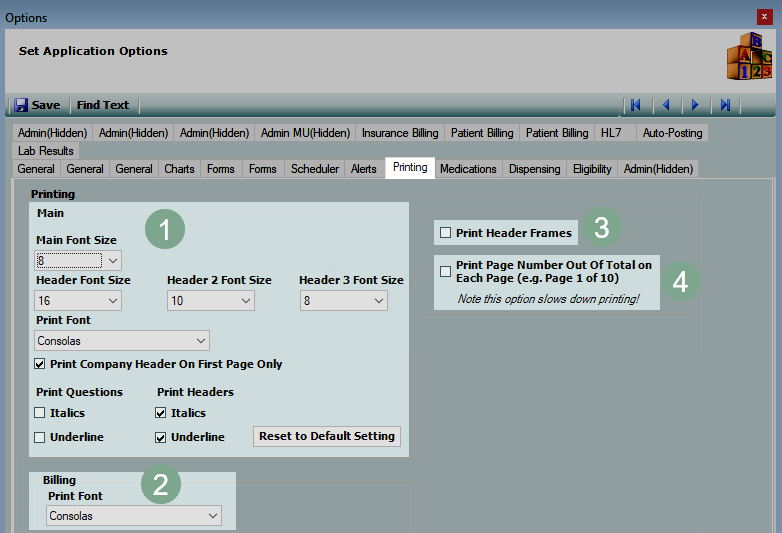Go to first record navigation arrow
The image size is (782, 533).
pyautogui.click(x=634, y=105)
